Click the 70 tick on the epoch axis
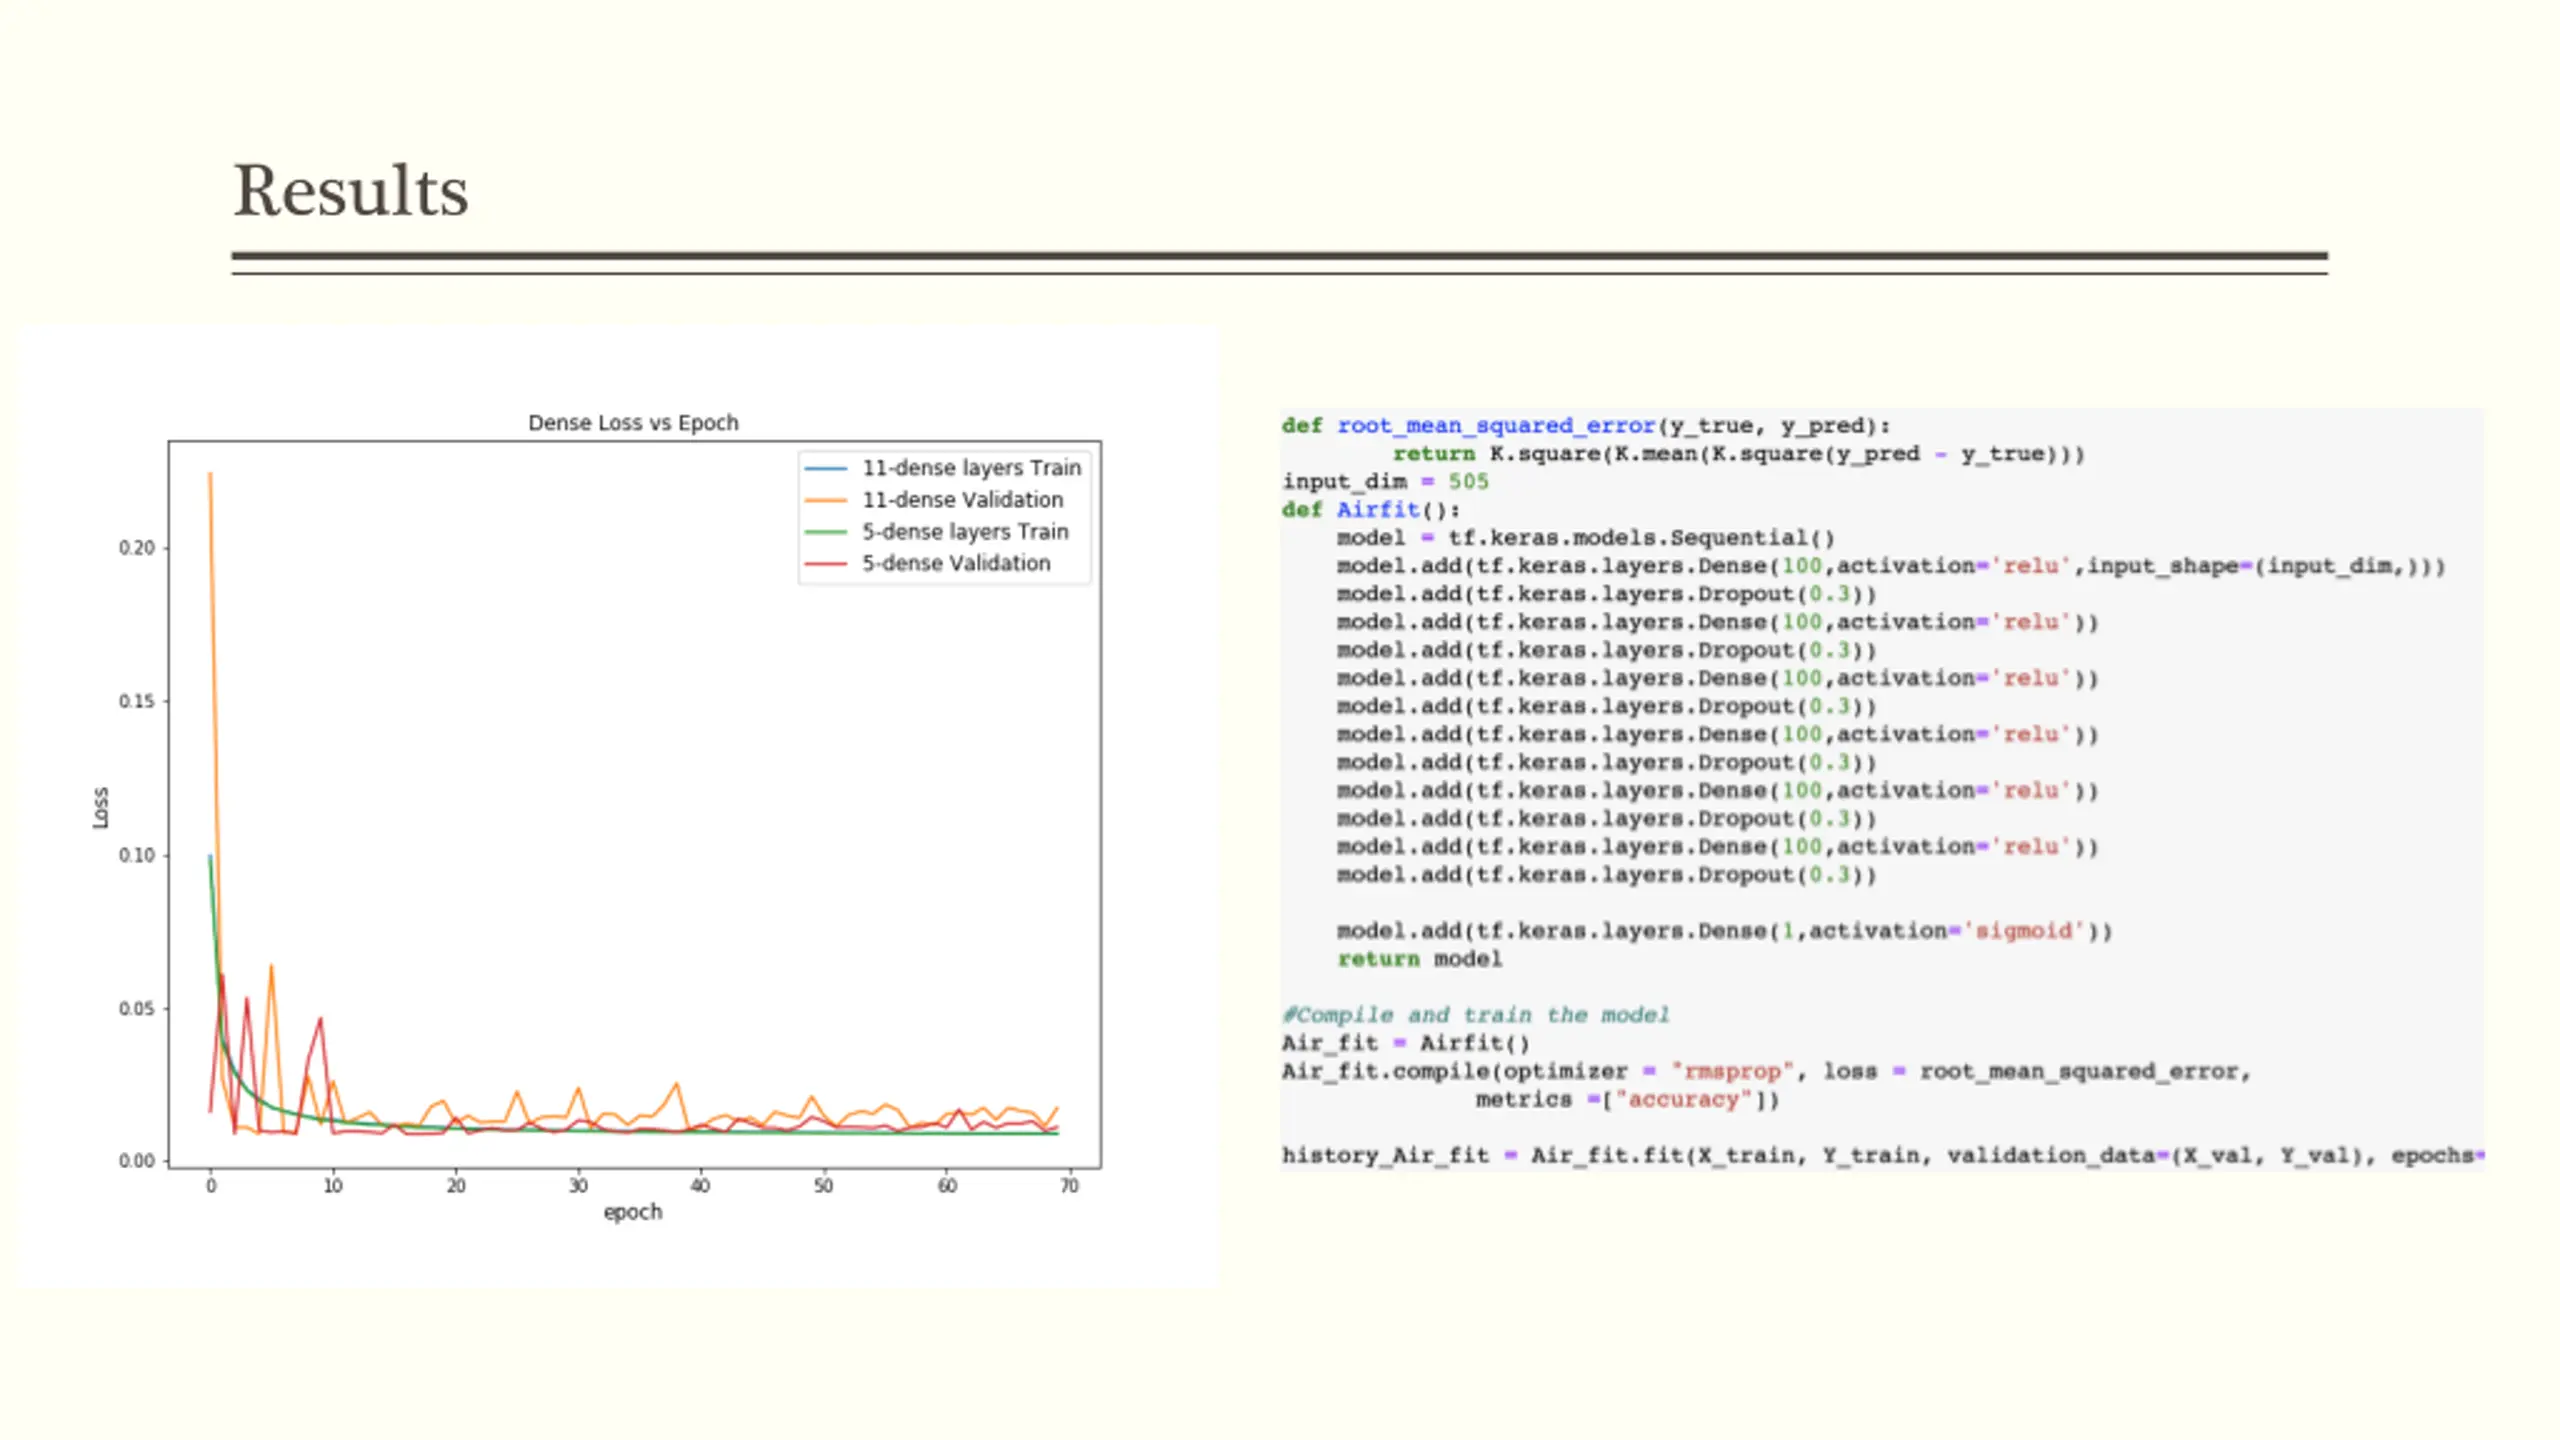 coord(1069,1186)
